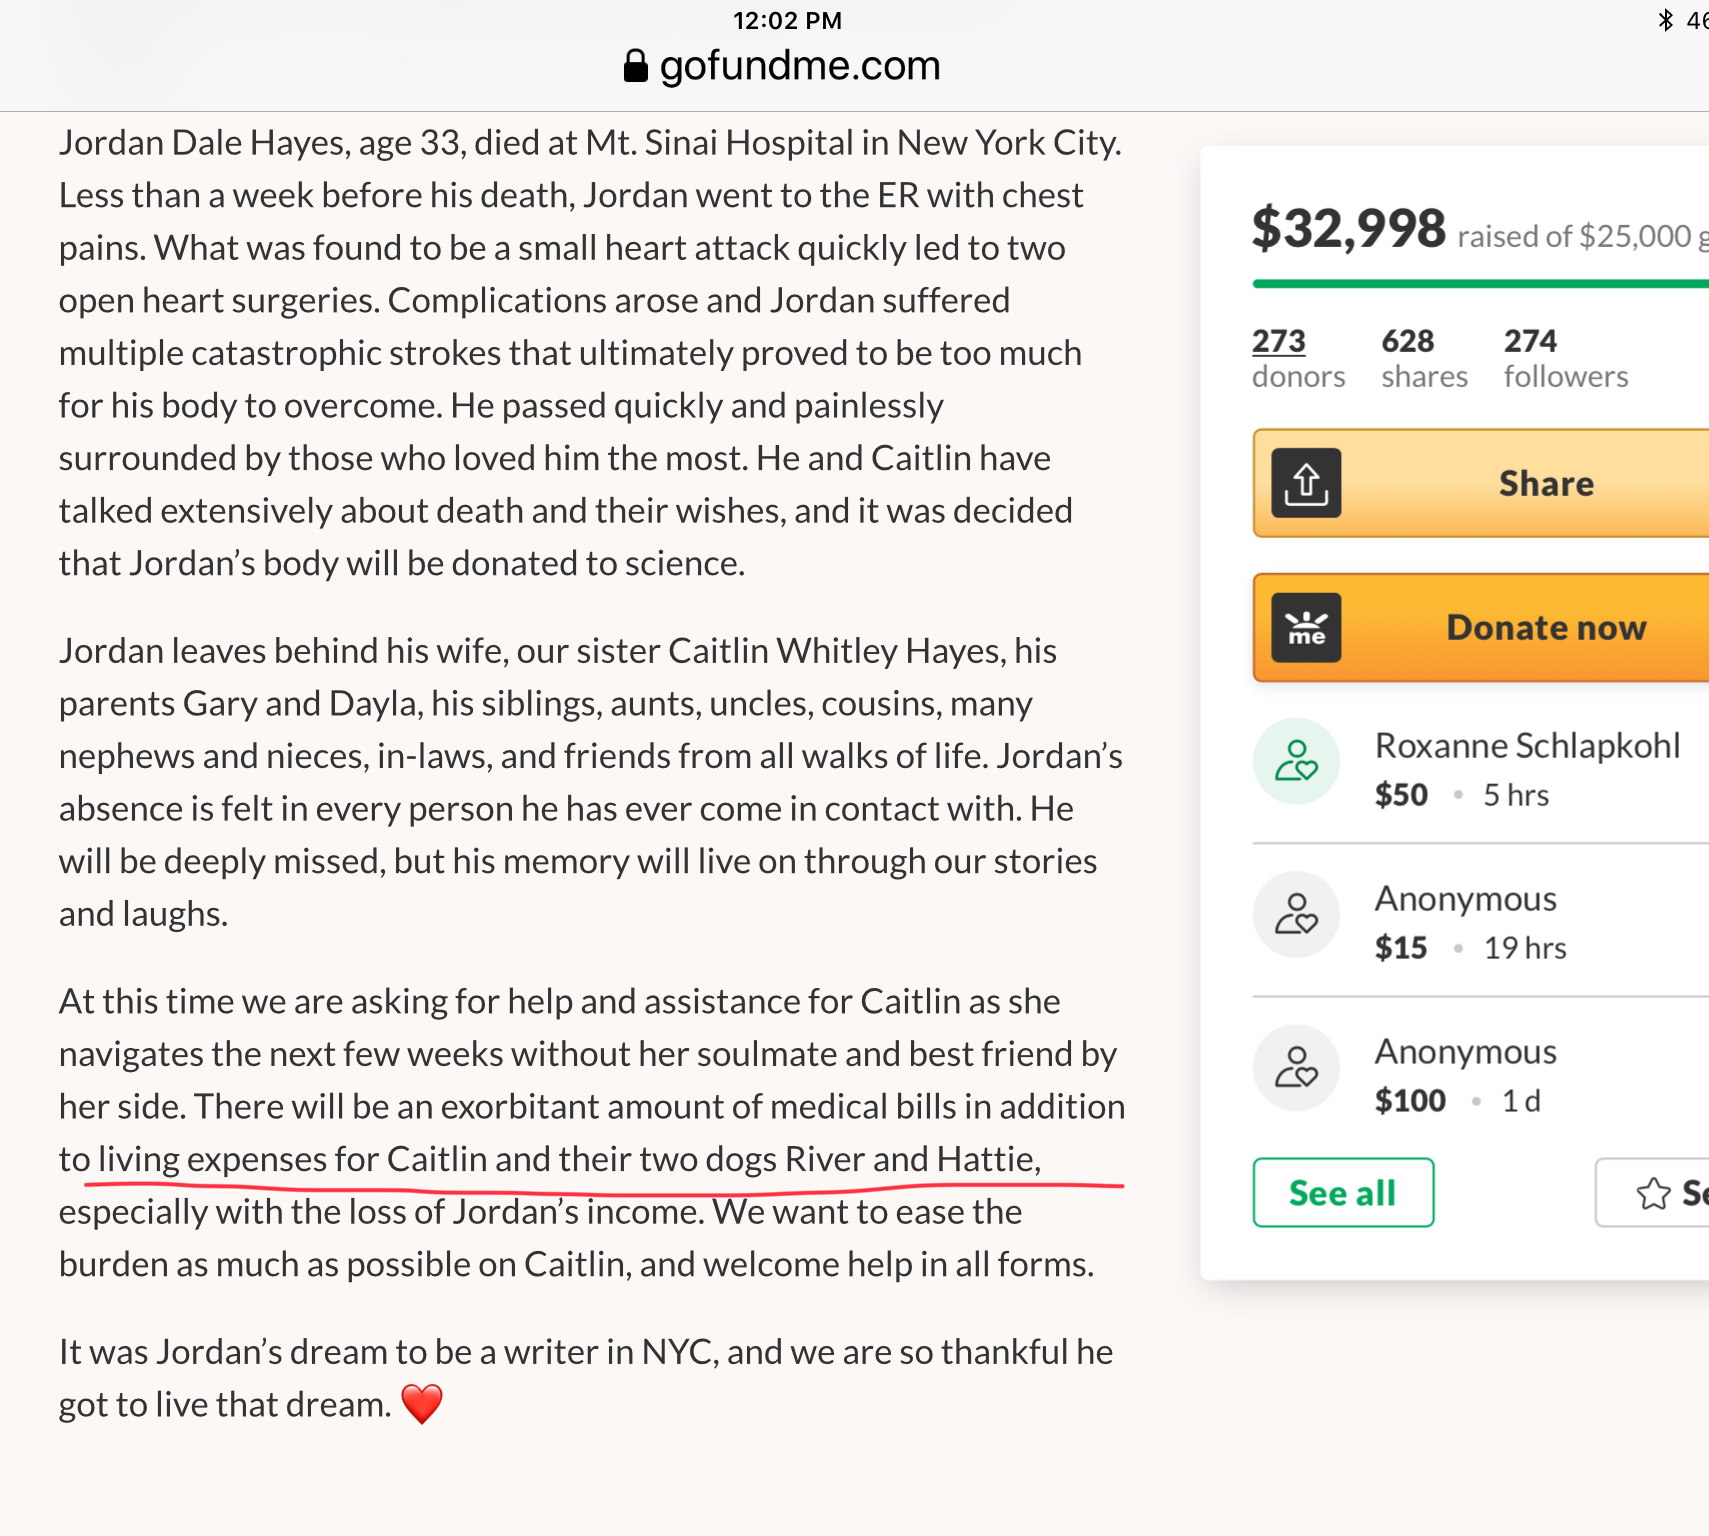Click the 274 followers count
This screenshot has height=1536, width=1709.
[x=1530, y=342]
